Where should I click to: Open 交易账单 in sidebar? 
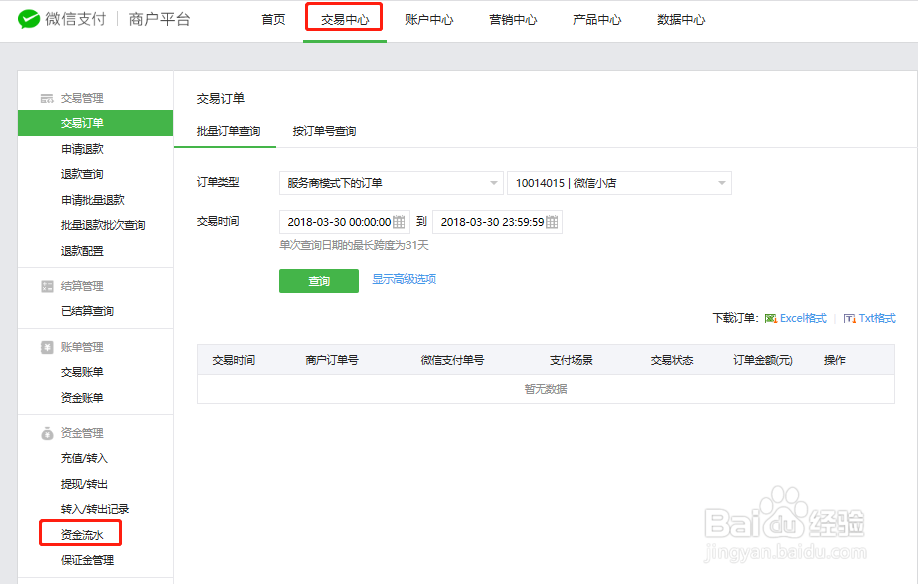82,372
